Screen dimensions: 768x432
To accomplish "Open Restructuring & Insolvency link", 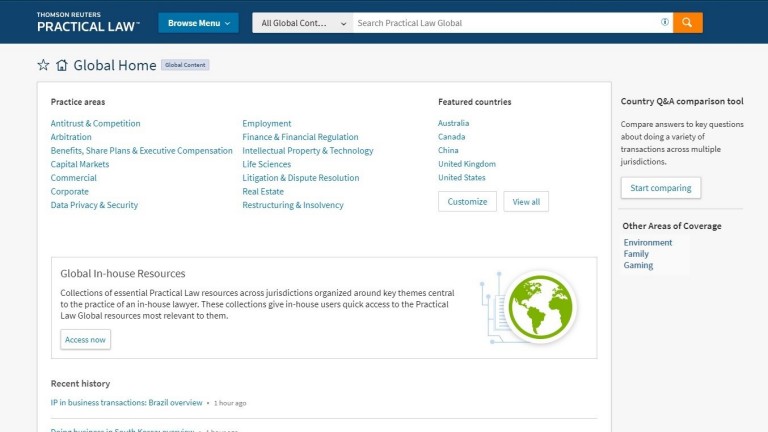I will click(293, 205).
